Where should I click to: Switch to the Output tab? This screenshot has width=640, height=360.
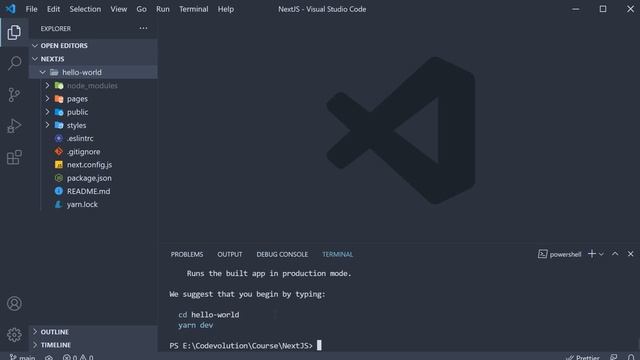tap(229, 254)
